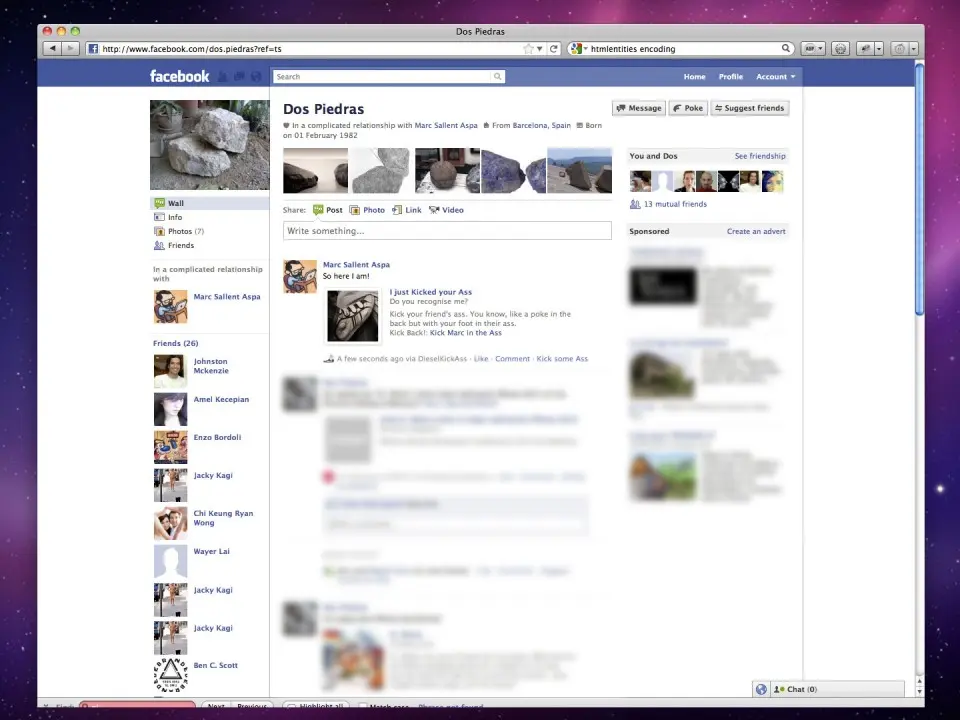This screenshot has height=720, width=960.
Task: Click the Facebook favicon in the address bar
Action: coord(93,48)
